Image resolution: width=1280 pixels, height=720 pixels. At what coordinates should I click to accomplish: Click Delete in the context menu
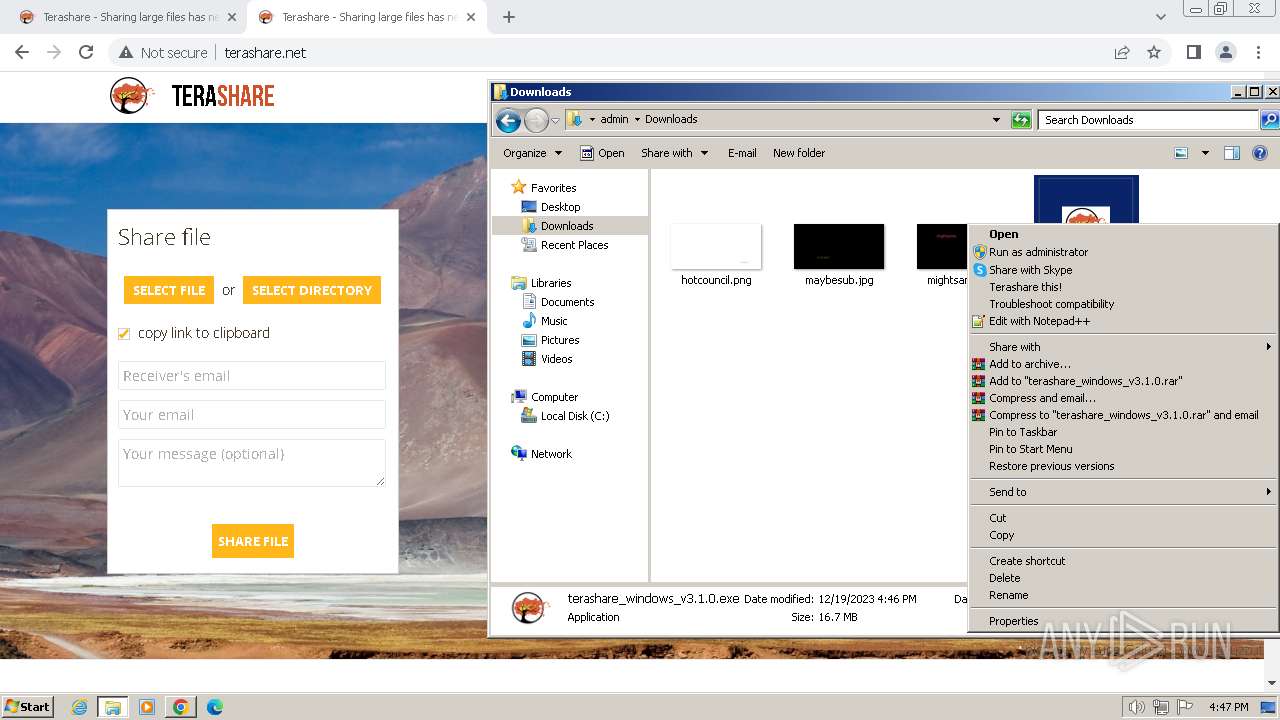point(1004,578)
